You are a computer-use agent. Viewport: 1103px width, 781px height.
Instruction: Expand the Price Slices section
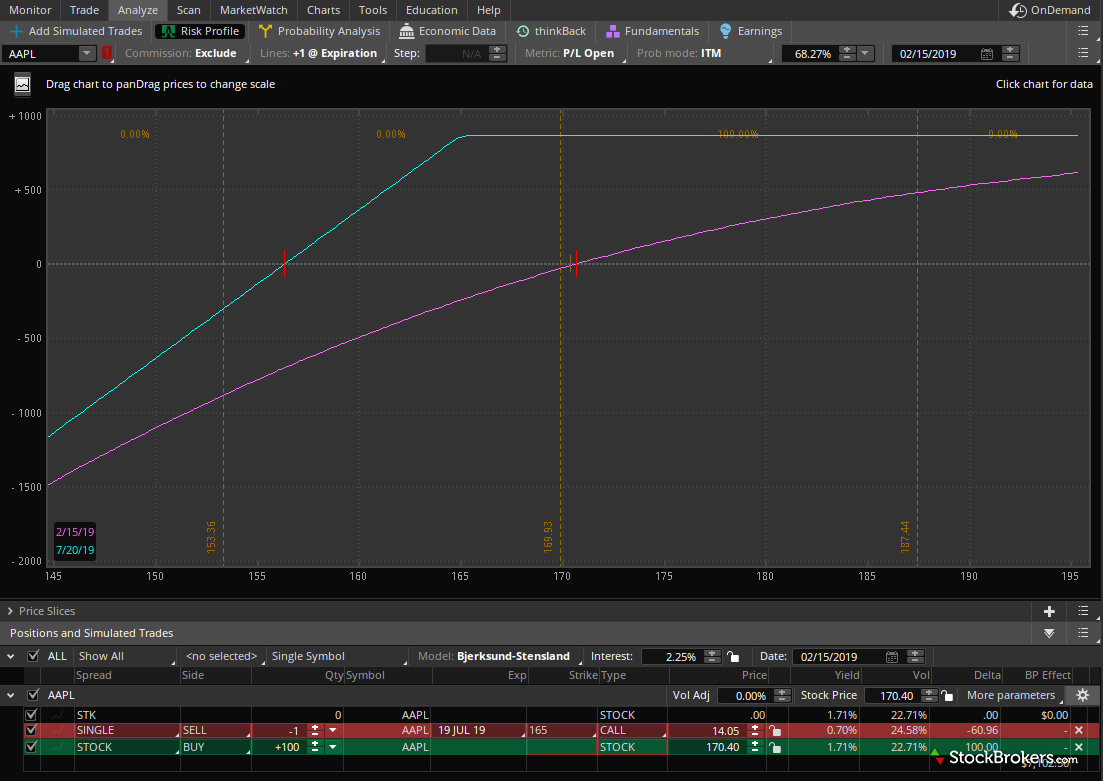[x=10, y=611]
